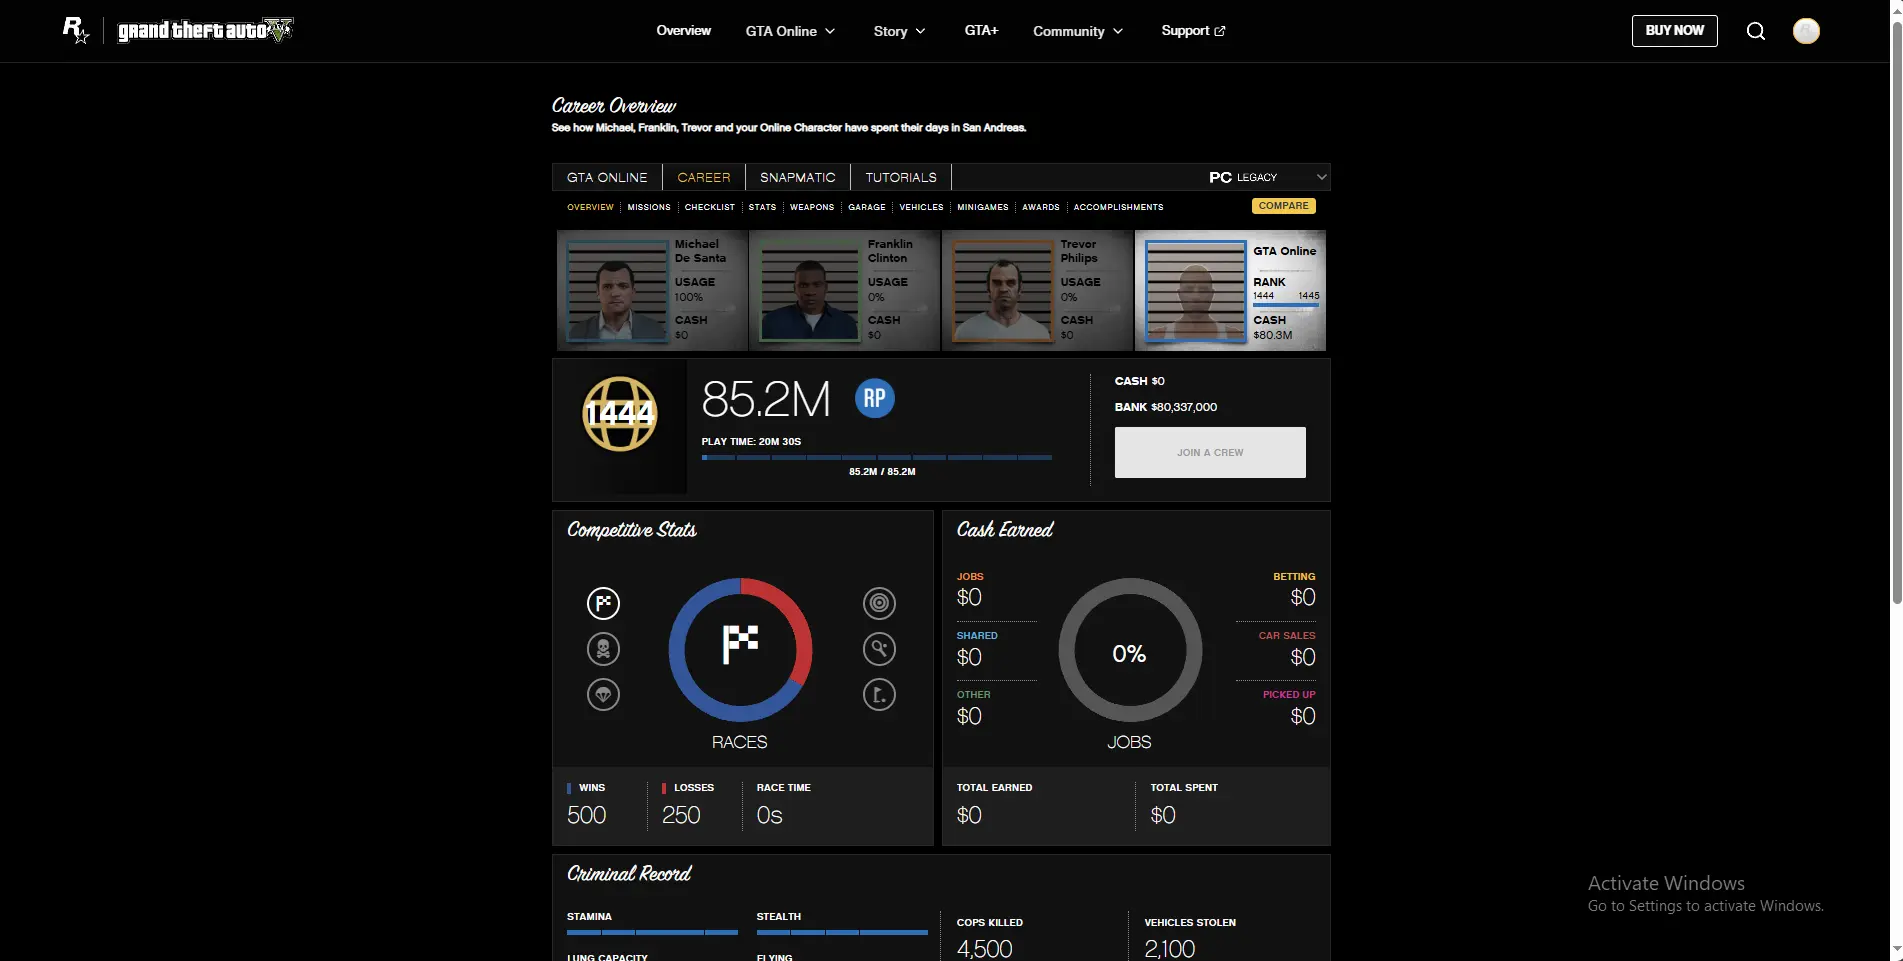1903x961 pixels.
Task: Click the "TOTAL EARNED" label
Action: [x=995, y=788]
